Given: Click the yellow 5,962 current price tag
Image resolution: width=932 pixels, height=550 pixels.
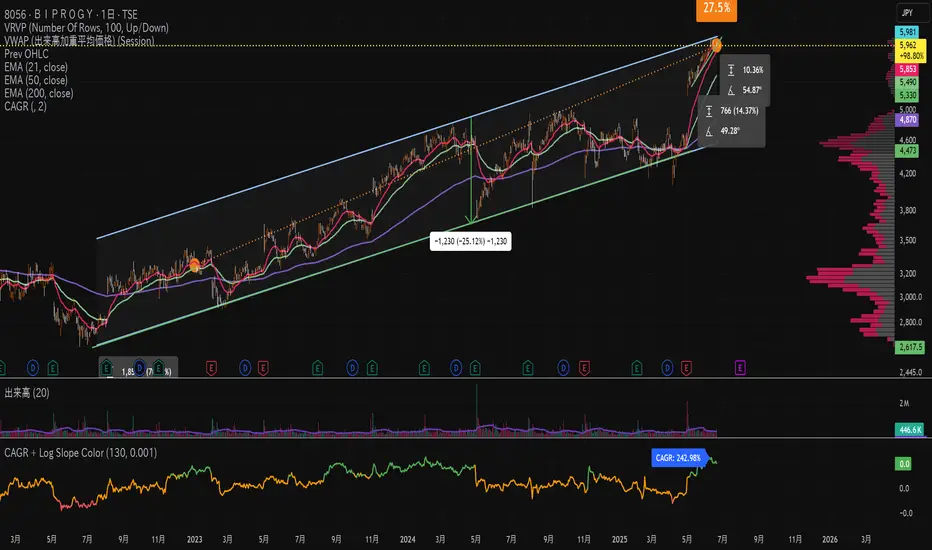Looking at the screenshot, I should click(x=905, y=45).
